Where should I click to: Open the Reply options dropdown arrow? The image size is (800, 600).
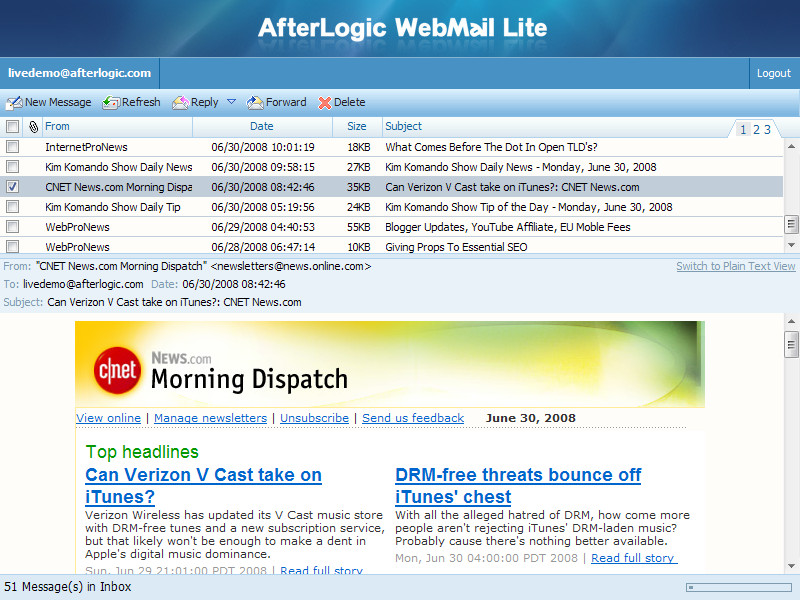coord(231,102)
